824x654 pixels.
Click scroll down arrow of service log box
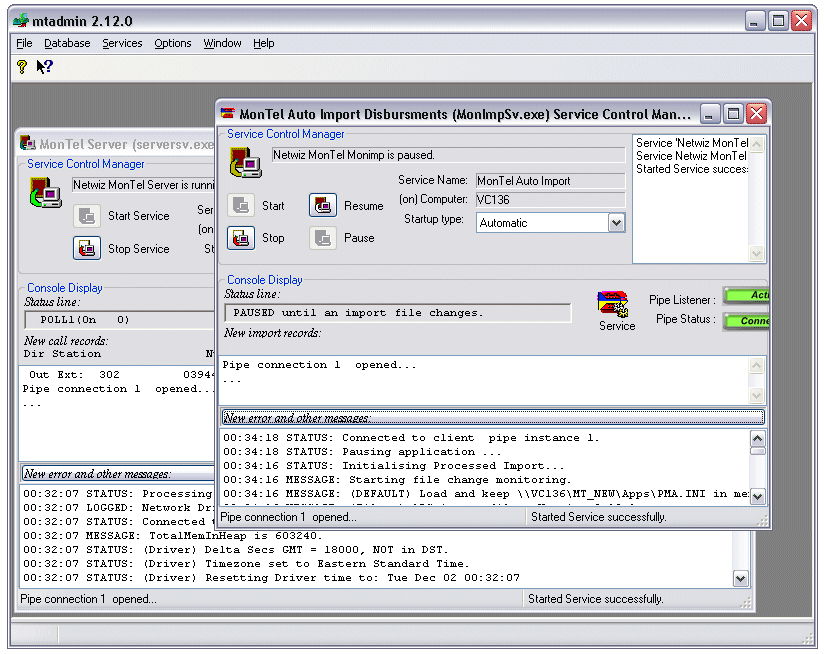[x=756, y=254]
